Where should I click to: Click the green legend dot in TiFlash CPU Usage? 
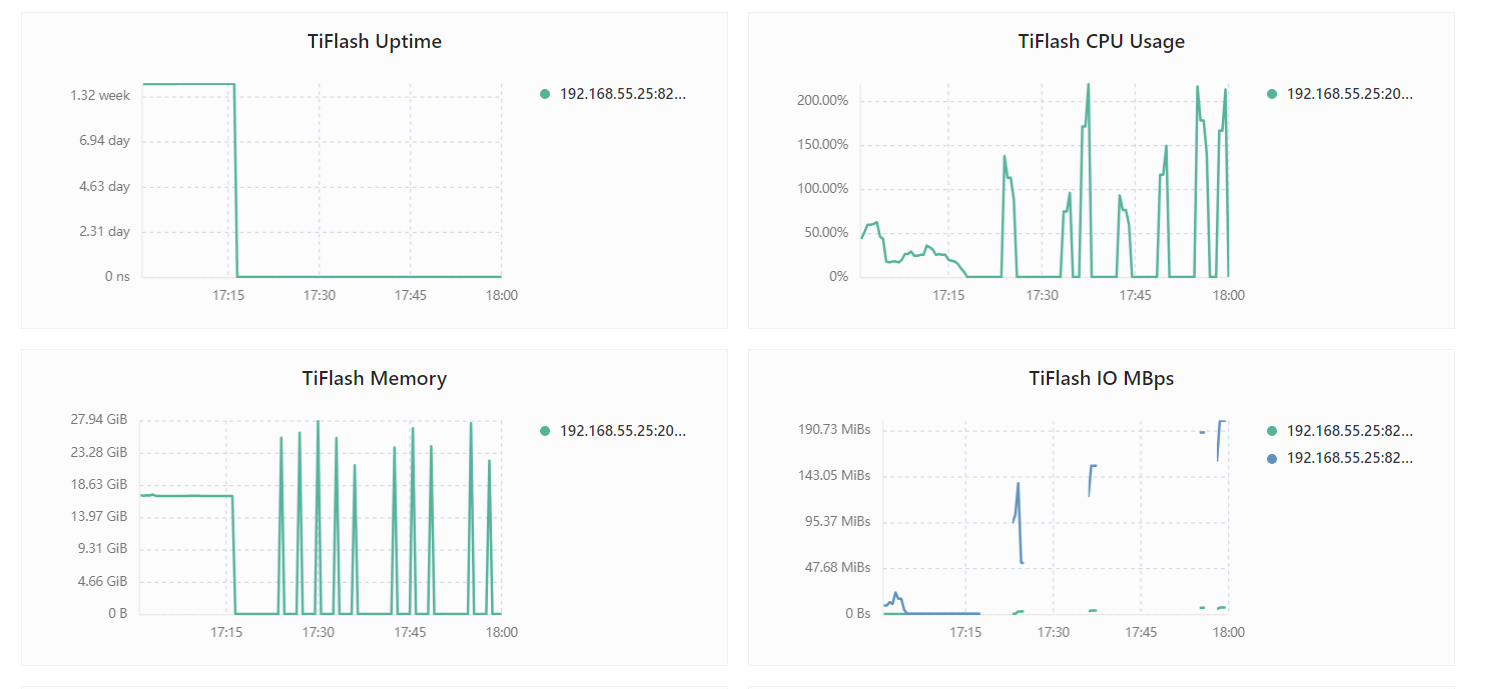coord(1272,94)
